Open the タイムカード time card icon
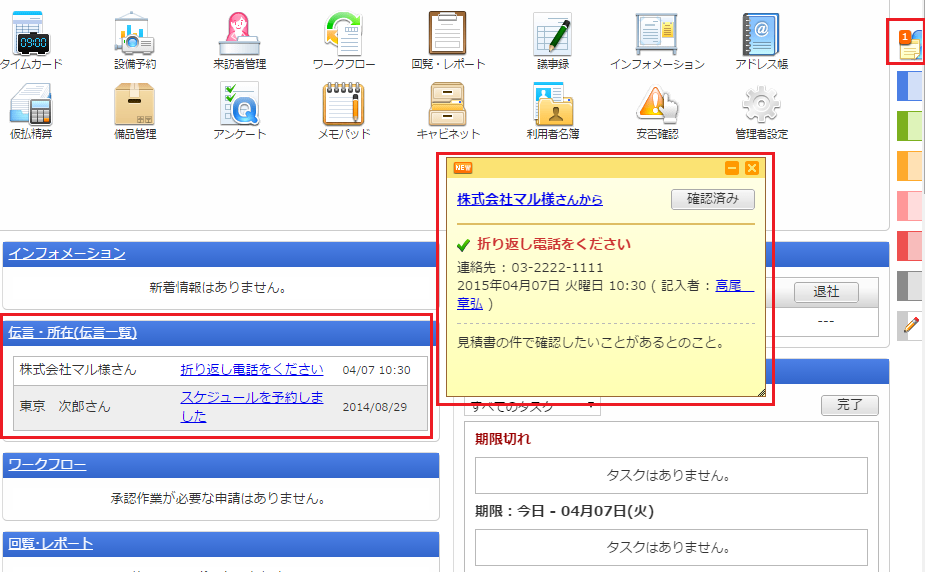This screenshot has width=925, height=572. tap(31, 36)
